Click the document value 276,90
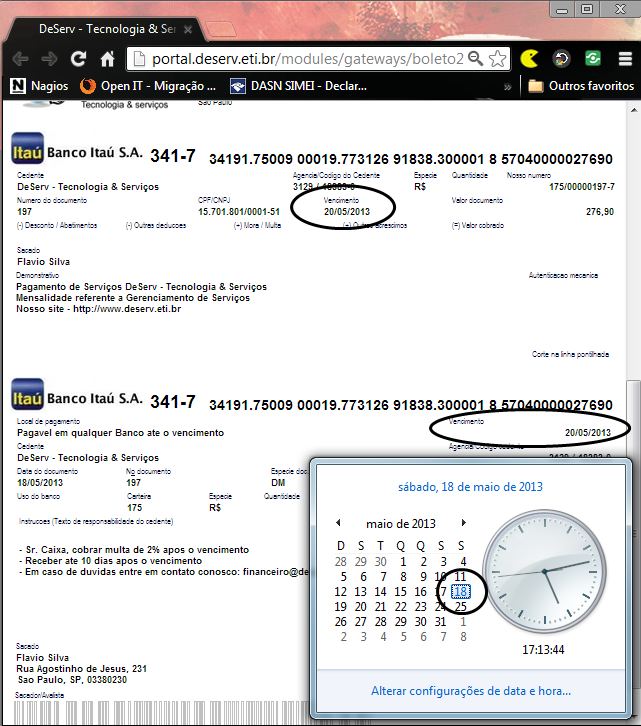641x726 pixels. click(x=600, y=212)
